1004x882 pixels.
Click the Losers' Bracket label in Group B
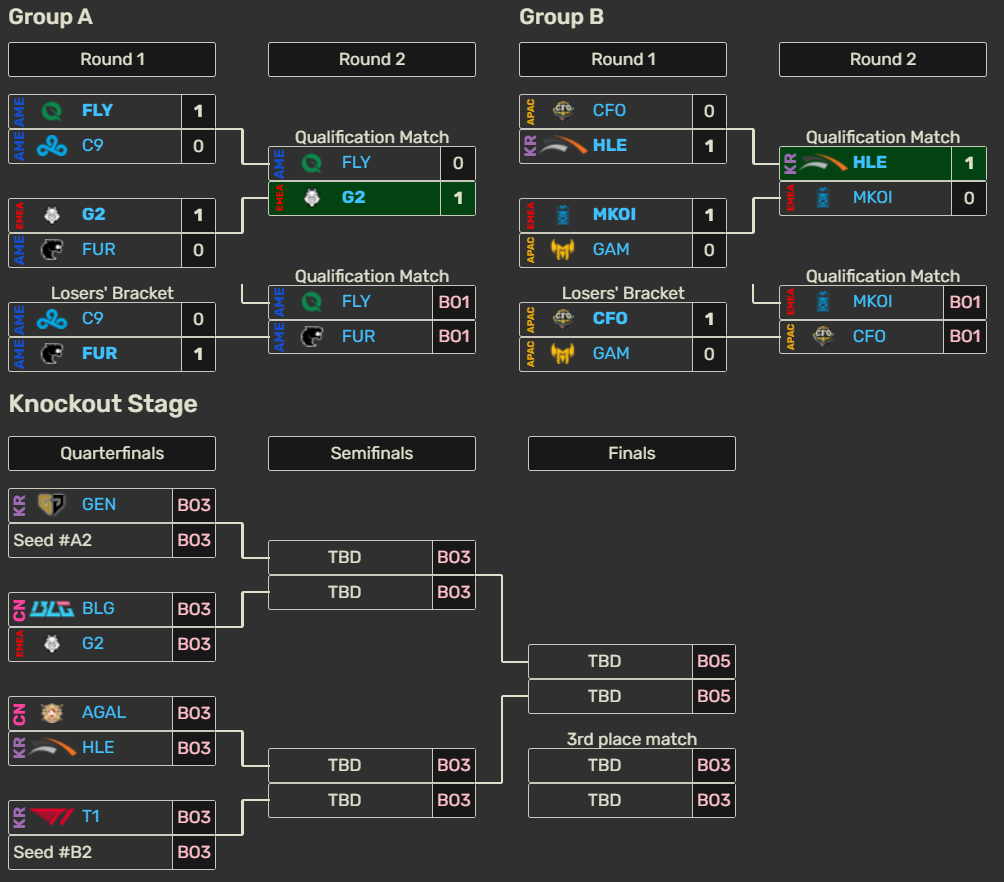(623, 293)
